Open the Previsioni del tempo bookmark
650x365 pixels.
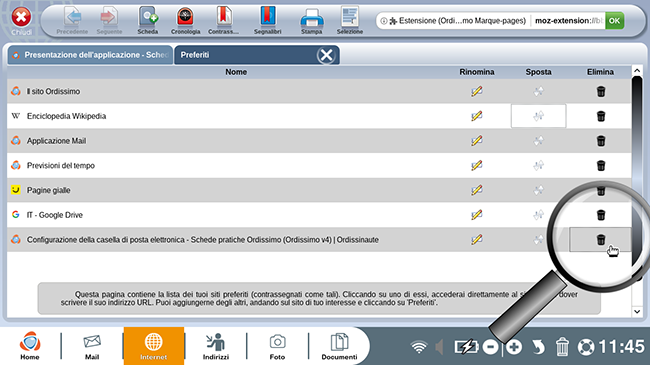(61, 165)
